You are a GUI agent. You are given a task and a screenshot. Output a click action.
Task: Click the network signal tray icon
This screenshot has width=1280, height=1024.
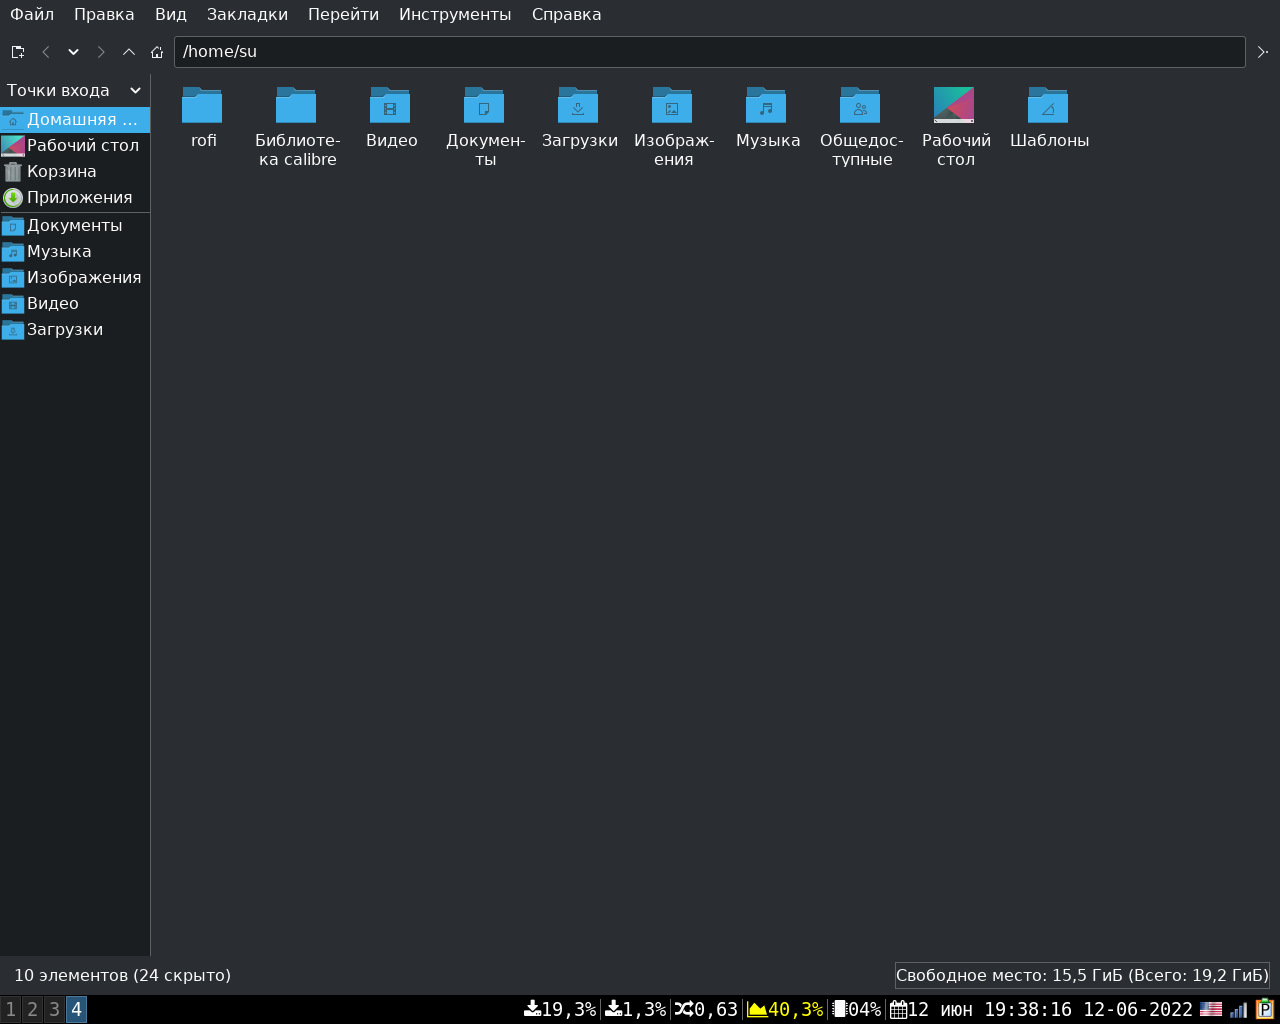coord(1239,1010)
